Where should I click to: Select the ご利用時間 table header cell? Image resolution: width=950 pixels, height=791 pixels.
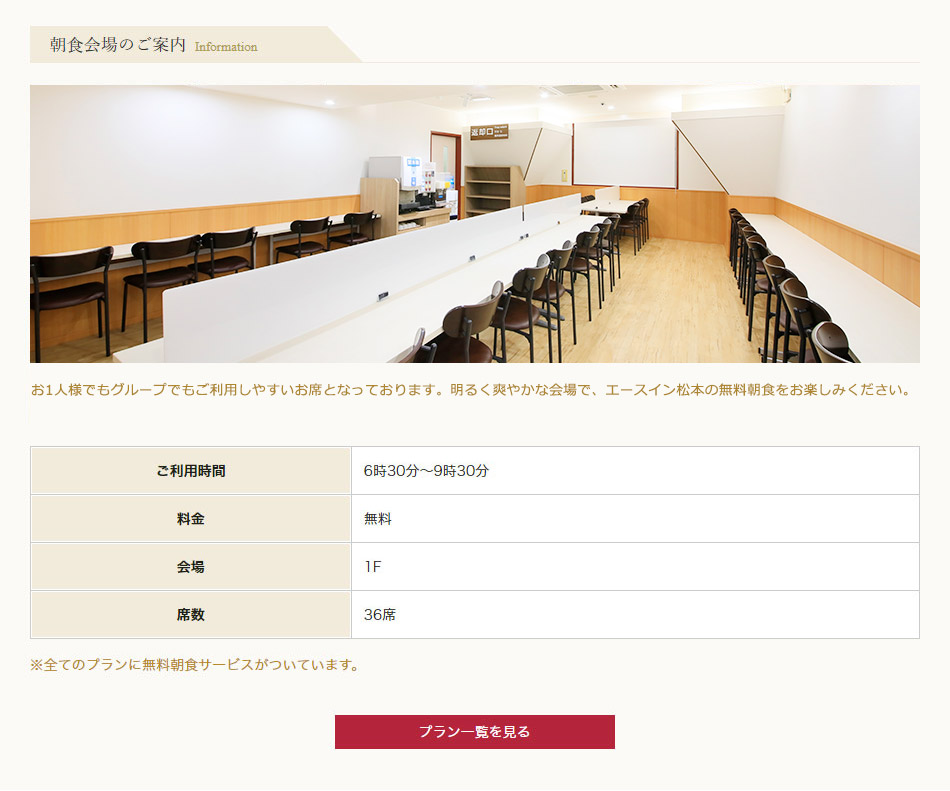click(191, 471)
